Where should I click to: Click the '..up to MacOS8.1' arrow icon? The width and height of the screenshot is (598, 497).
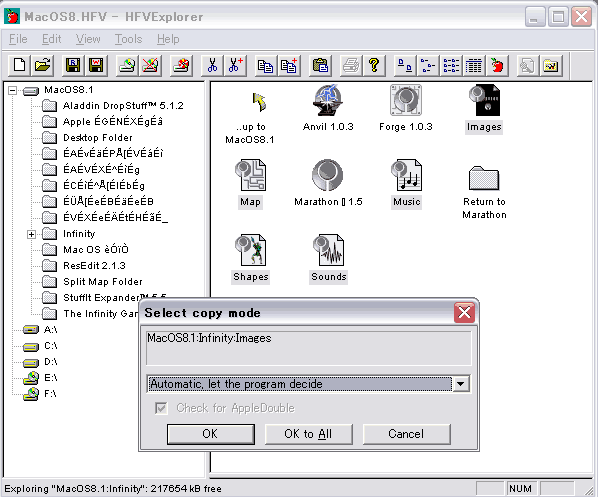259,102
